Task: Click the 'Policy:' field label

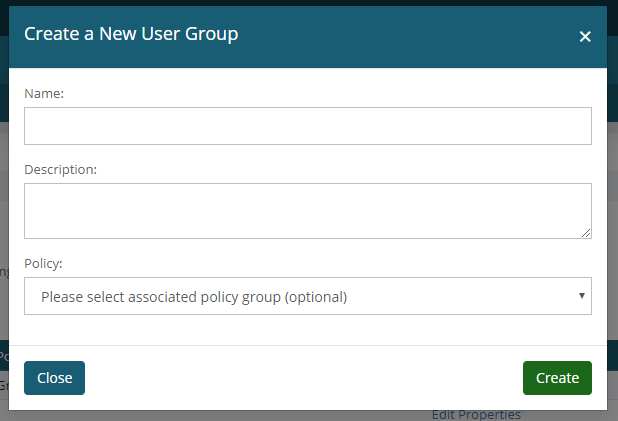Action: (x=43, y=263)
